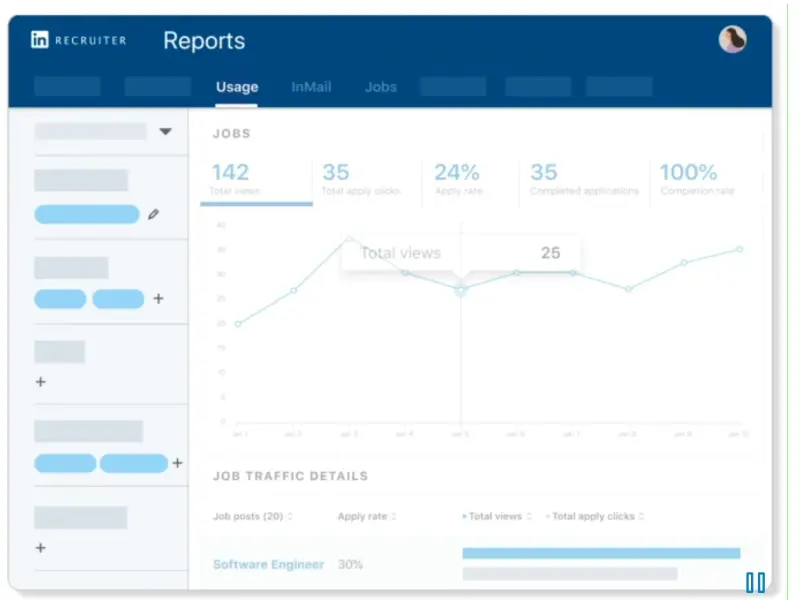This screenshot has width=800, height=600.
Task: Pause the animation with the pause icon
Action: click(x=755, y=582)
